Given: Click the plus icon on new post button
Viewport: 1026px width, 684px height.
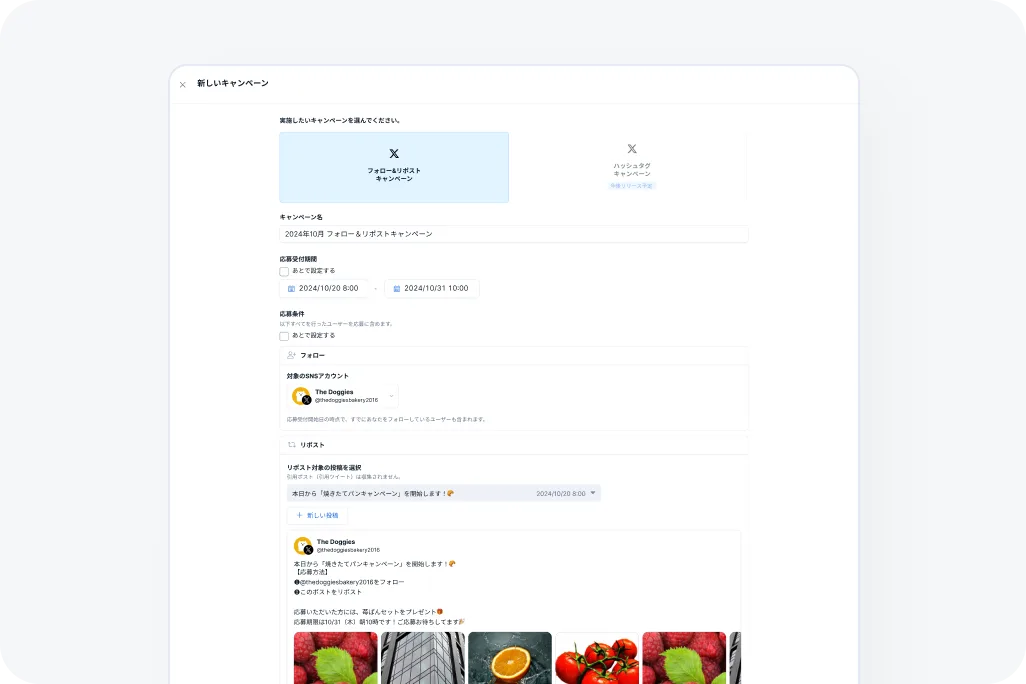Looking at the screenshot, I should point(299,516).
